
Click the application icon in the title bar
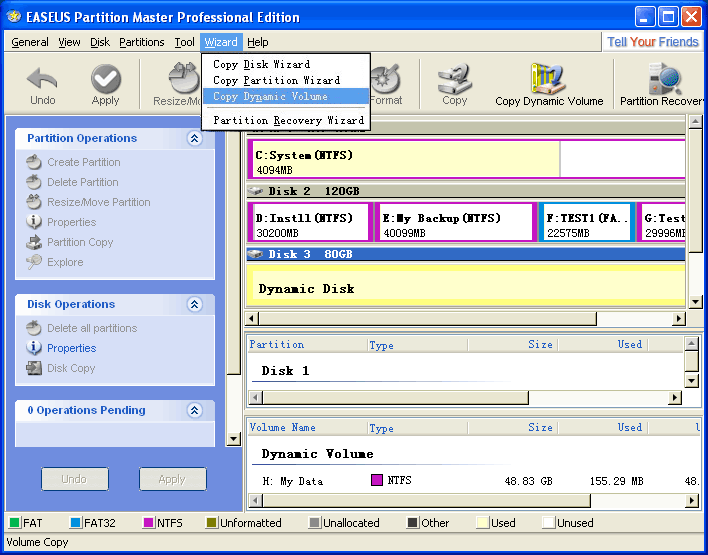(x=14, y=17)
